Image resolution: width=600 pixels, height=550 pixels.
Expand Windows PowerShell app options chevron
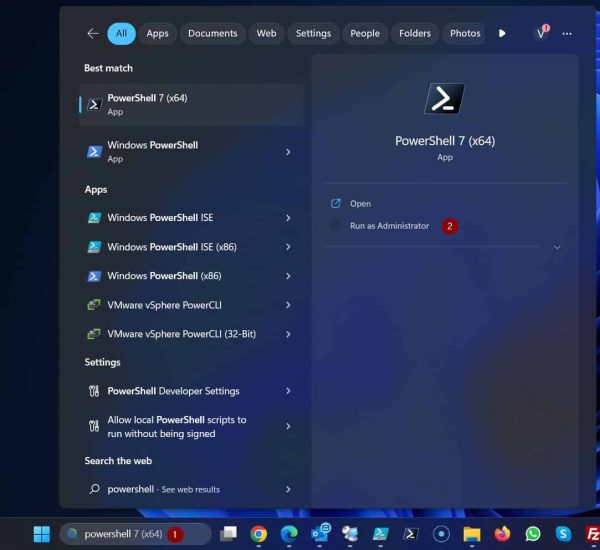point(288,152)
